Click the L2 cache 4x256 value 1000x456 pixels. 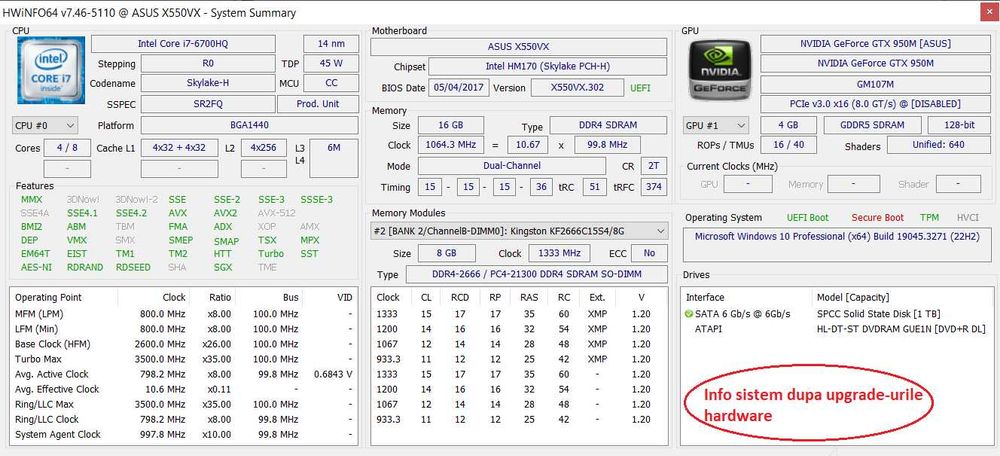(x=263, y=148)
